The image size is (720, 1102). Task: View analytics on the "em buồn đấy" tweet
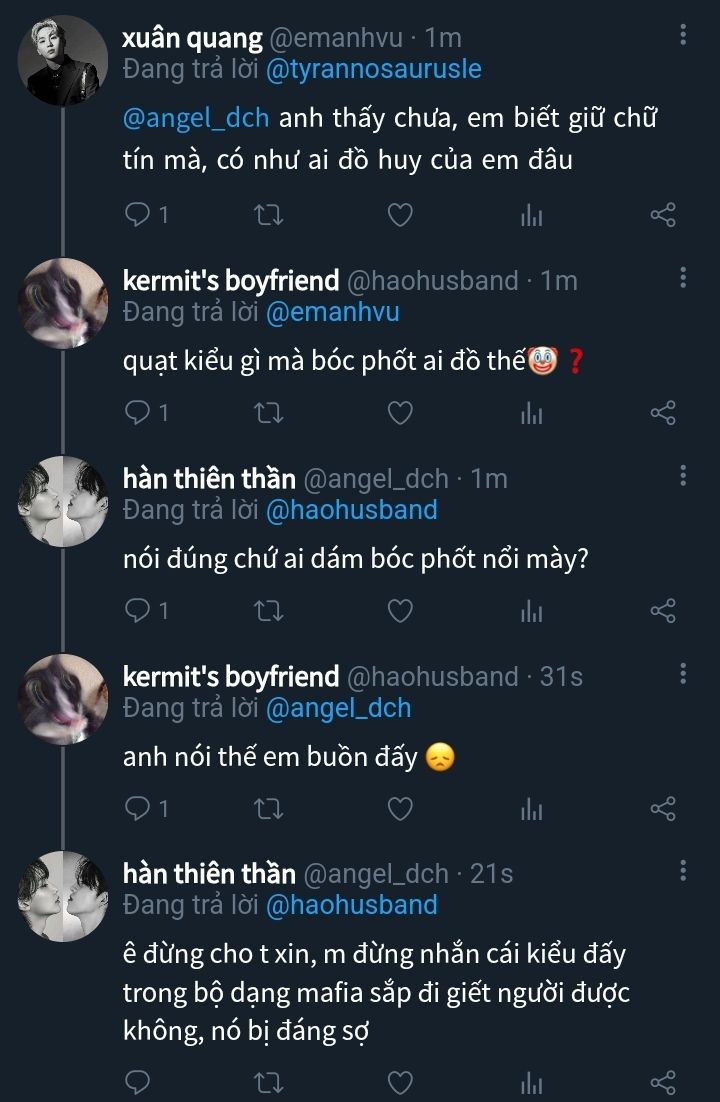pyautogui.click(x=531, y=809)
